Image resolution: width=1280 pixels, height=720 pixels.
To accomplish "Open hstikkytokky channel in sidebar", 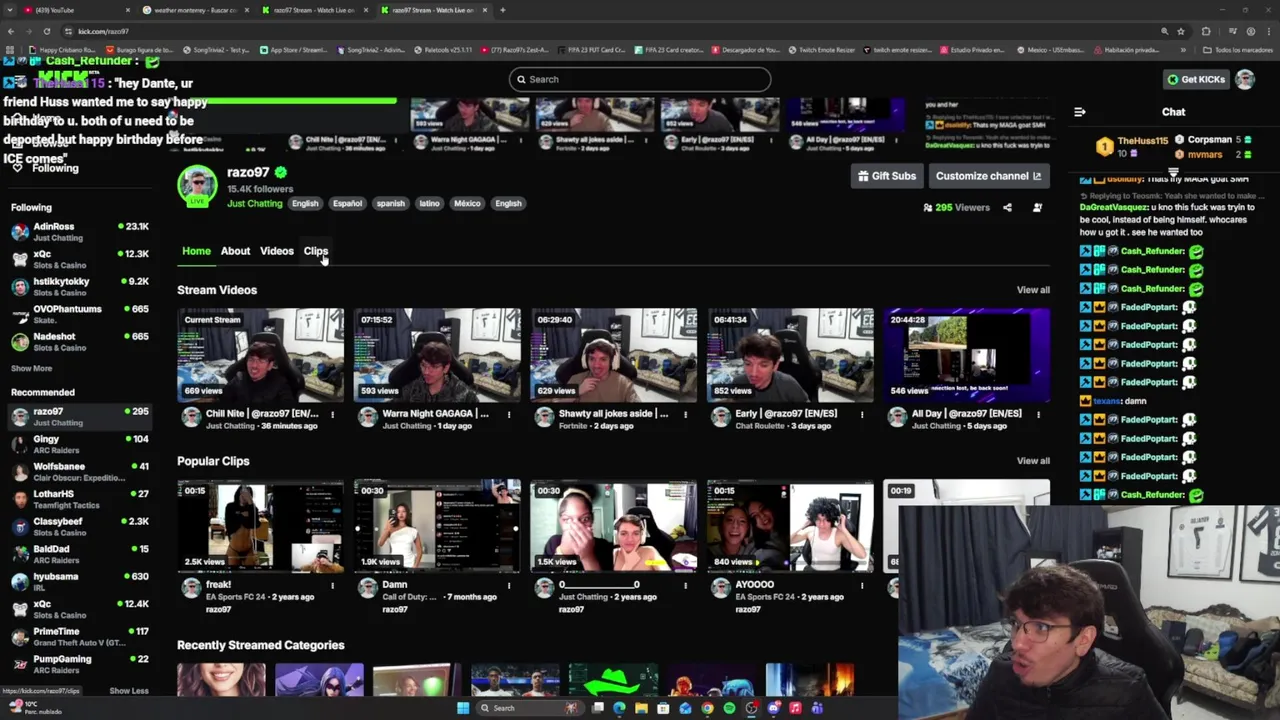I will (80, 287).
